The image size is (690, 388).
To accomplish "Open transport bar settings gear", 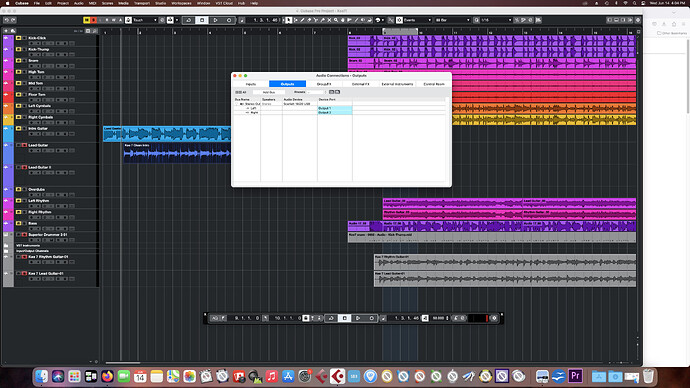I will click(494, 318).
